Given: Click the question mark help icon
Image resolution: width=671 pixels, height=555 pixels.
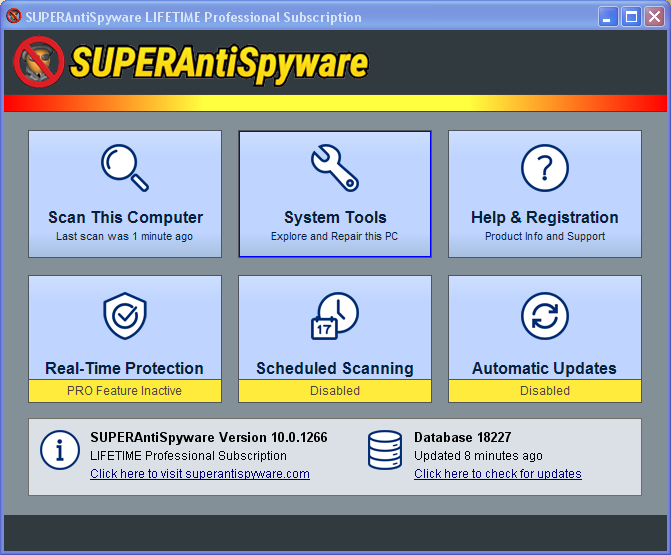Looking at the screenshot, I should point(545,168).
